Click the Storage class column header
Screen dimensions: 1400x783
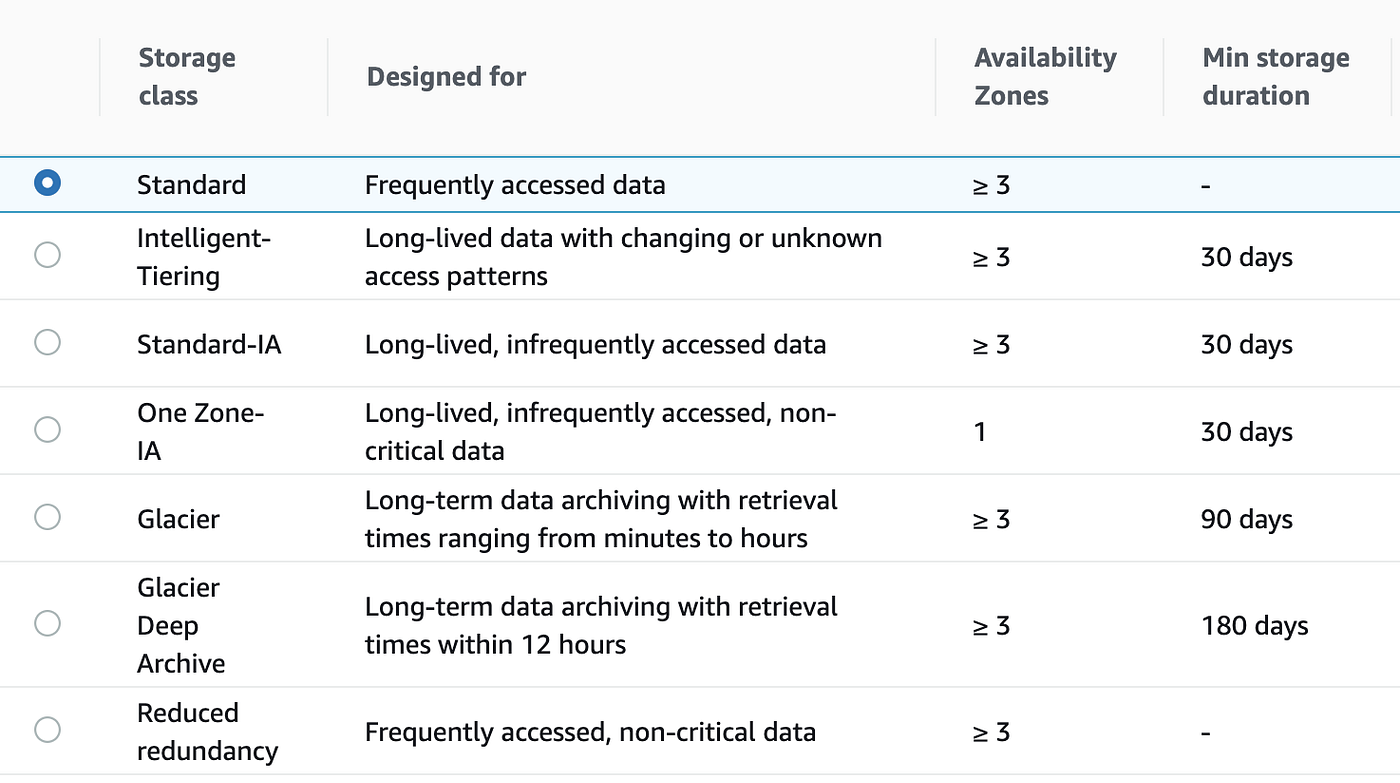(187, 77)
